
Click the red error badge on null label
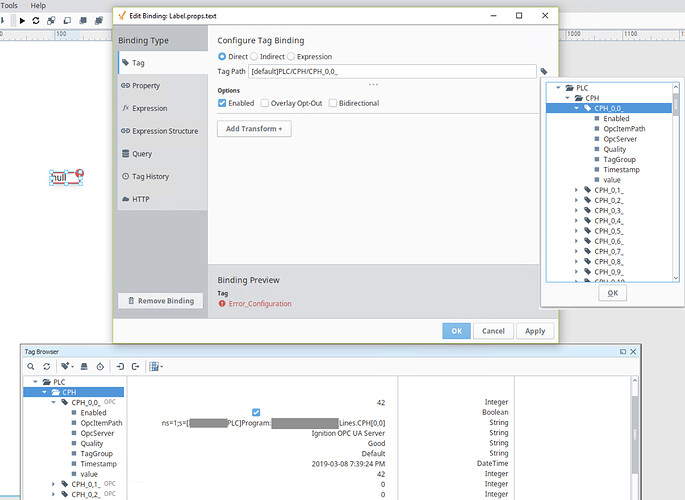click(x=80, y=173)
